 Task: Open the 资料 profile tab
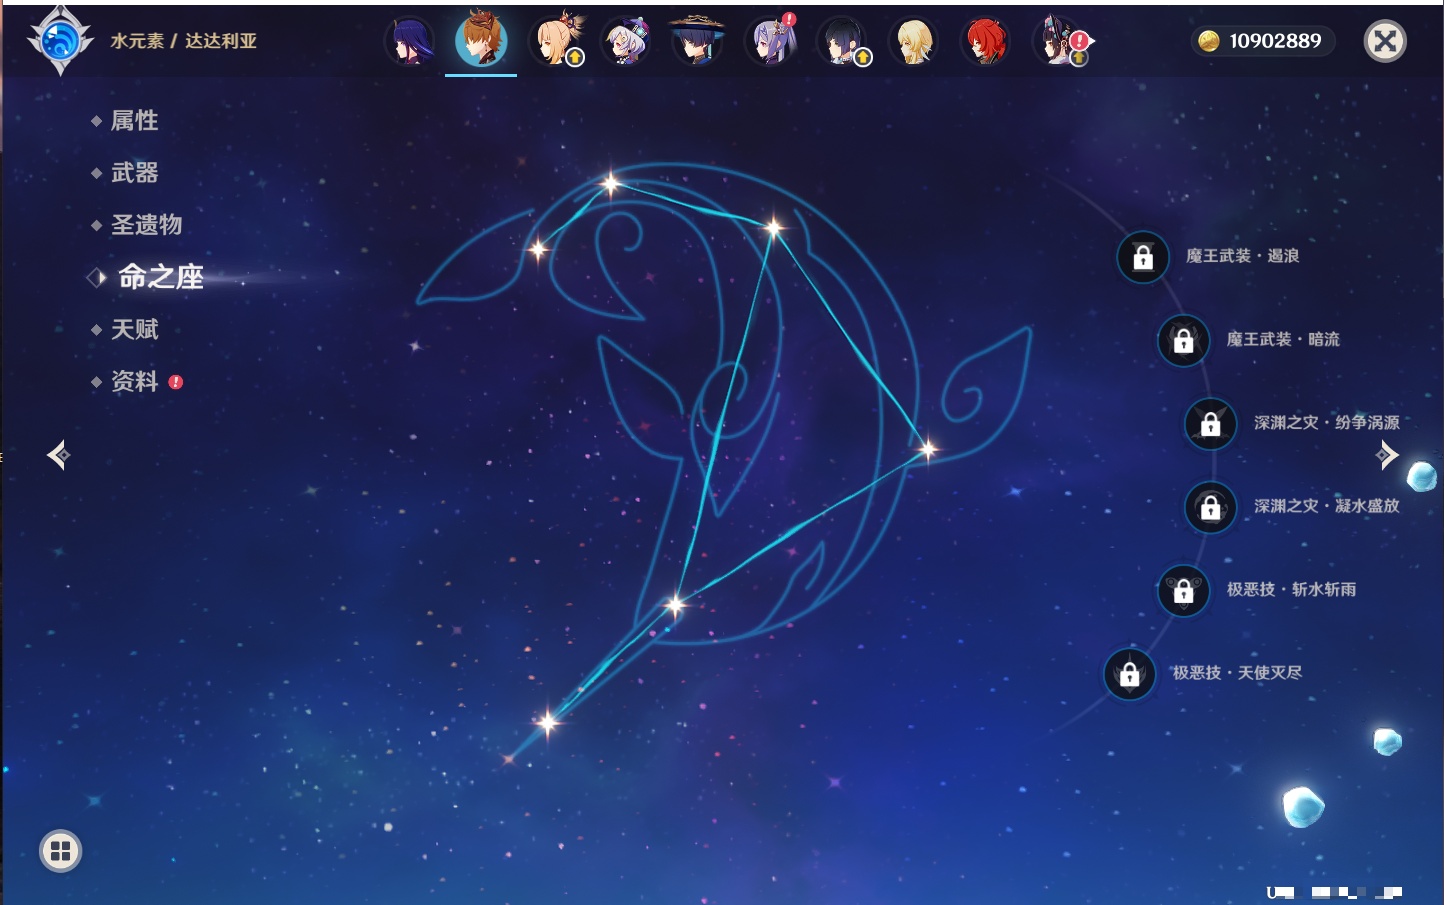pos(136,381)
